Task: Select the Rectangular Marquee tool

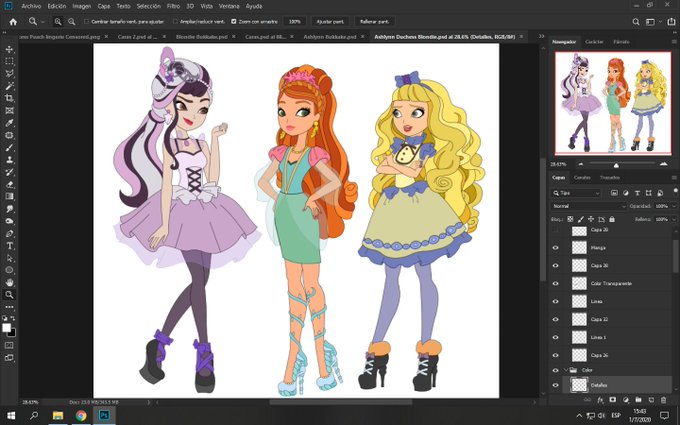Action: 9,61
